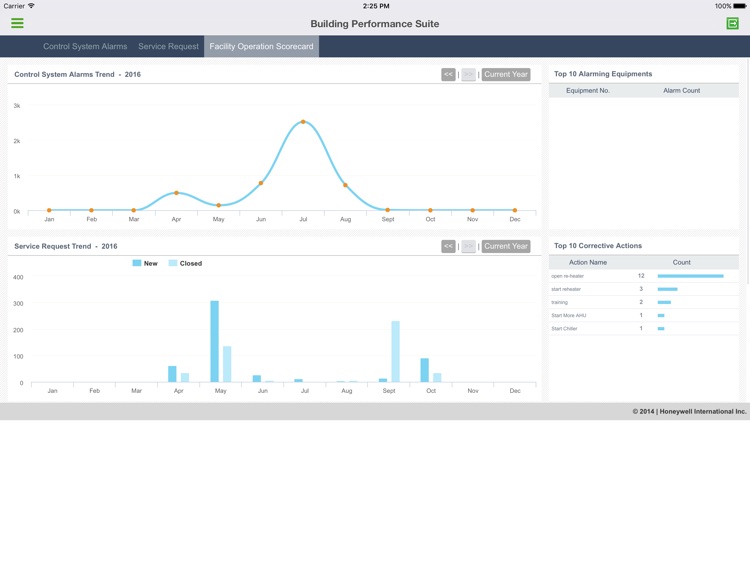Screen dimensions: 750x562
Task: Go to previous year in Service Request Trend
Action: tap(448, 246)
